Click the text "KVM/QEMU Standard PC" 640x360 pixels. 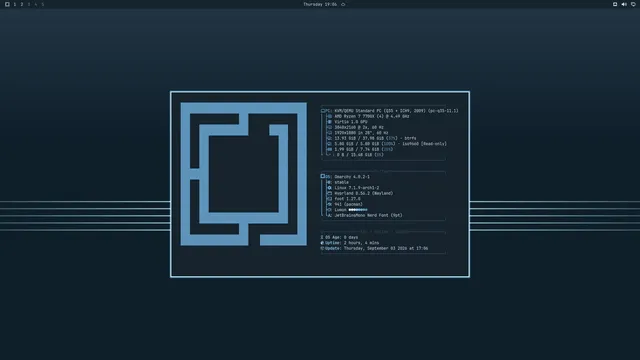359,111
